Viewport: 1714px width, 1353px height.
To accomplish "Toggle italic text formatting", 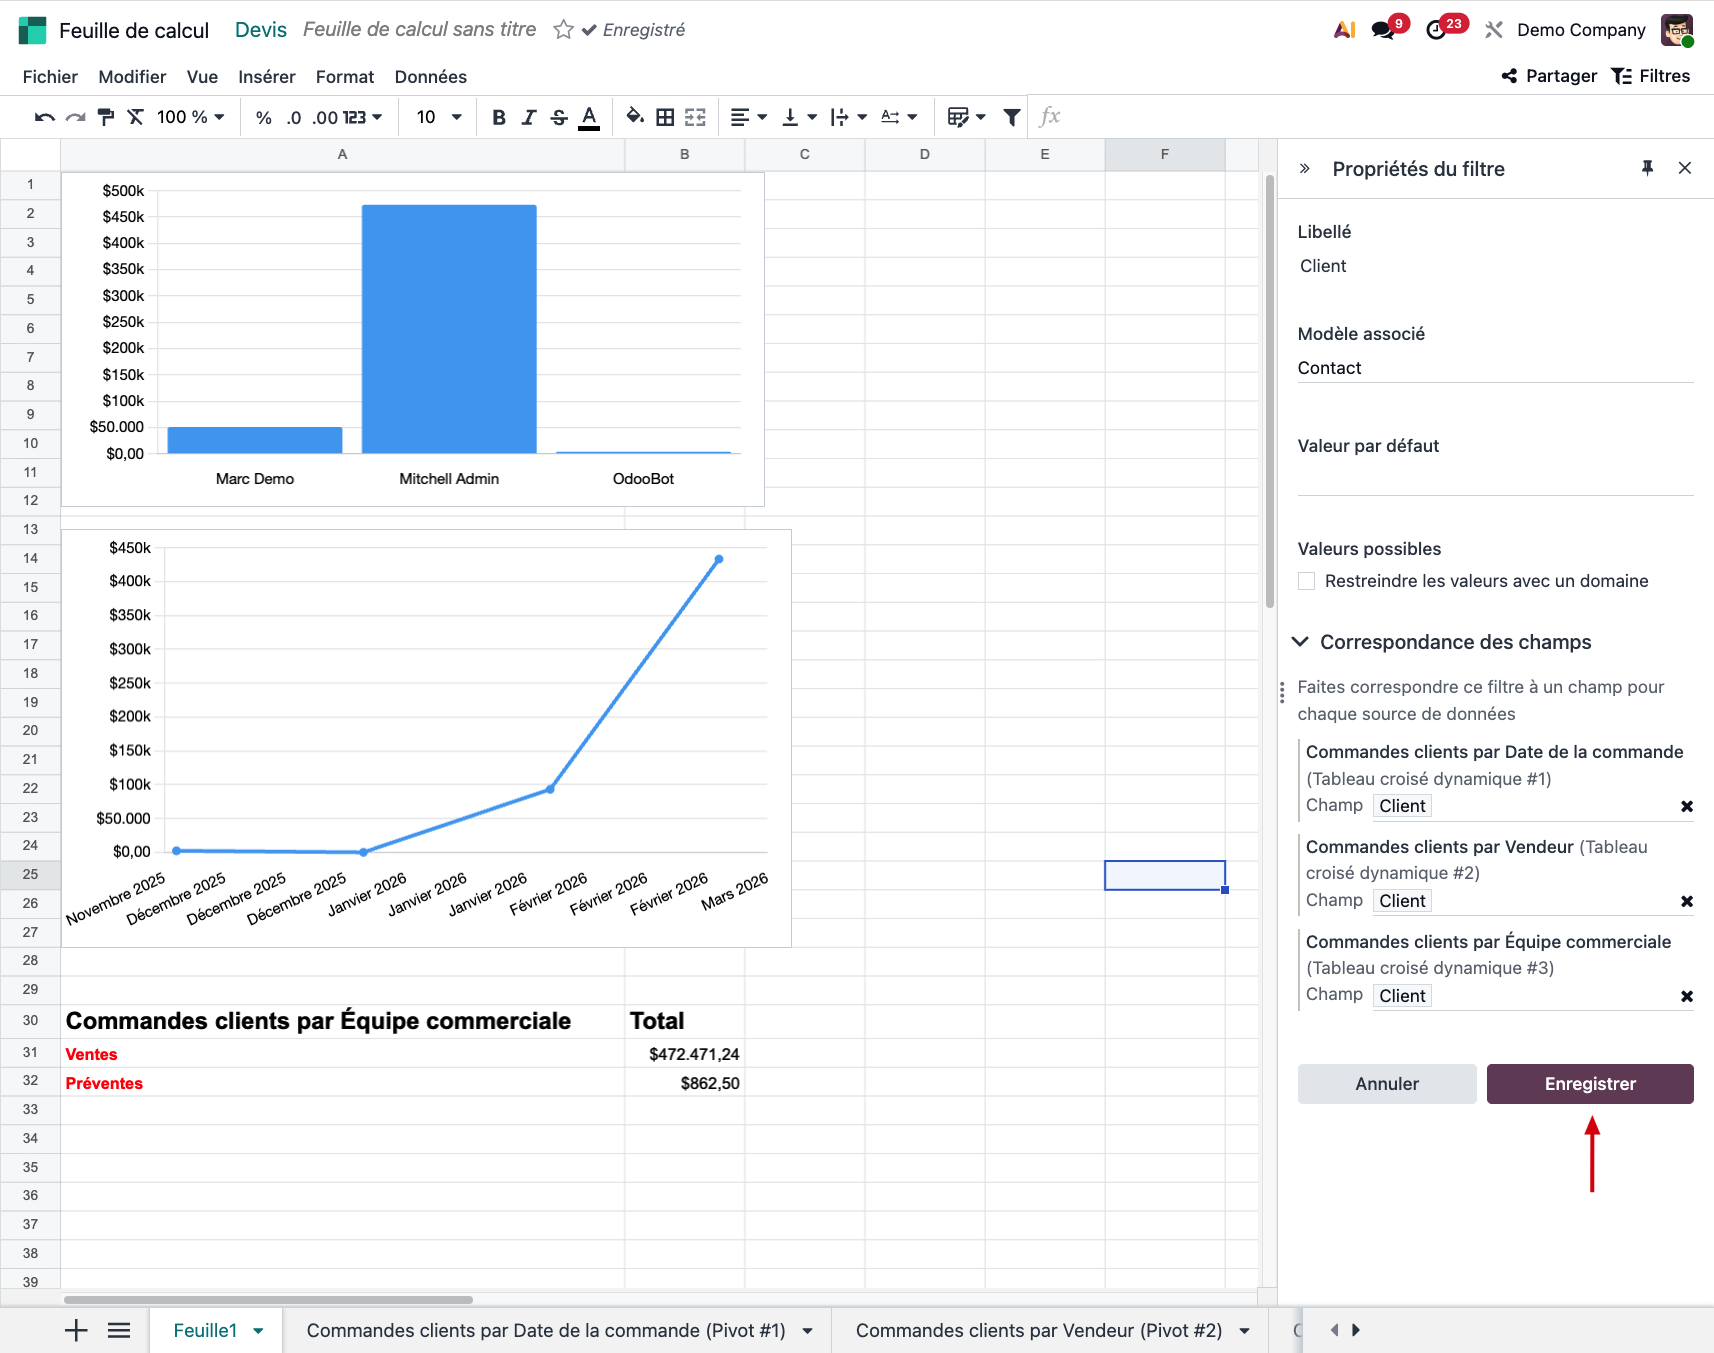I will 529,117.
